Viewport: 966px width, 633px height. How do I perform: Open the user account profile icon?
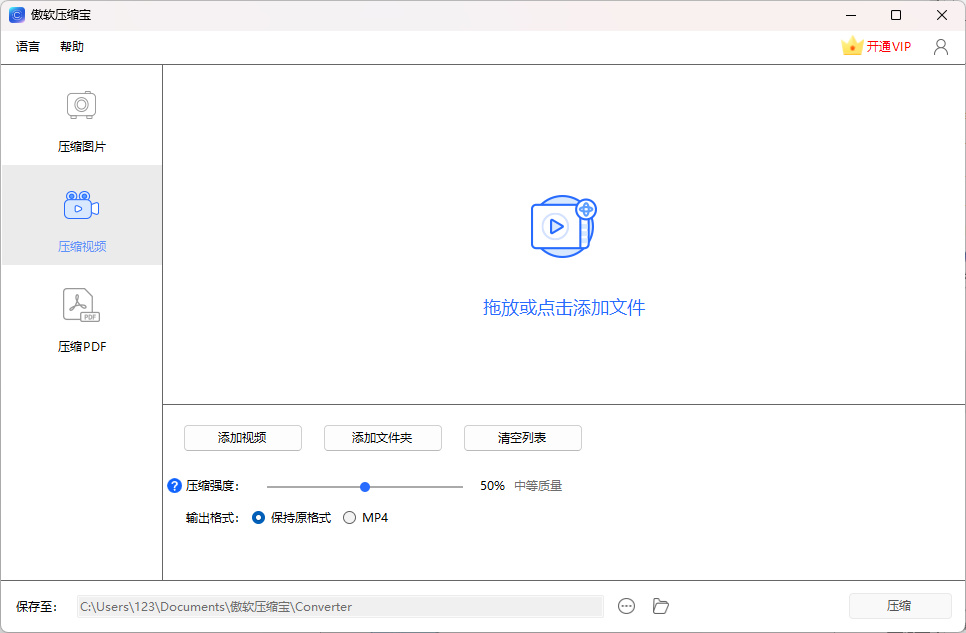tap(940, 46)
